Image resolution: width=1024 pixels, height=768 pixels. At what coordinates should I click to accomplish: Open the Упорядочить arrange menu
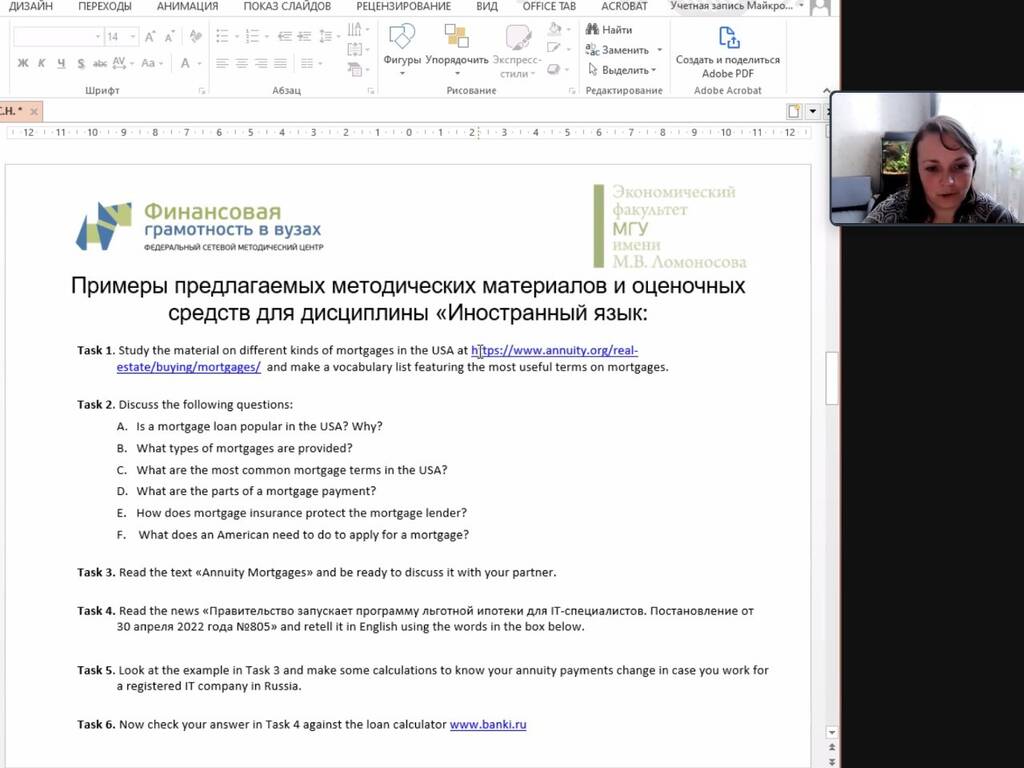click(x=456, y=49)
